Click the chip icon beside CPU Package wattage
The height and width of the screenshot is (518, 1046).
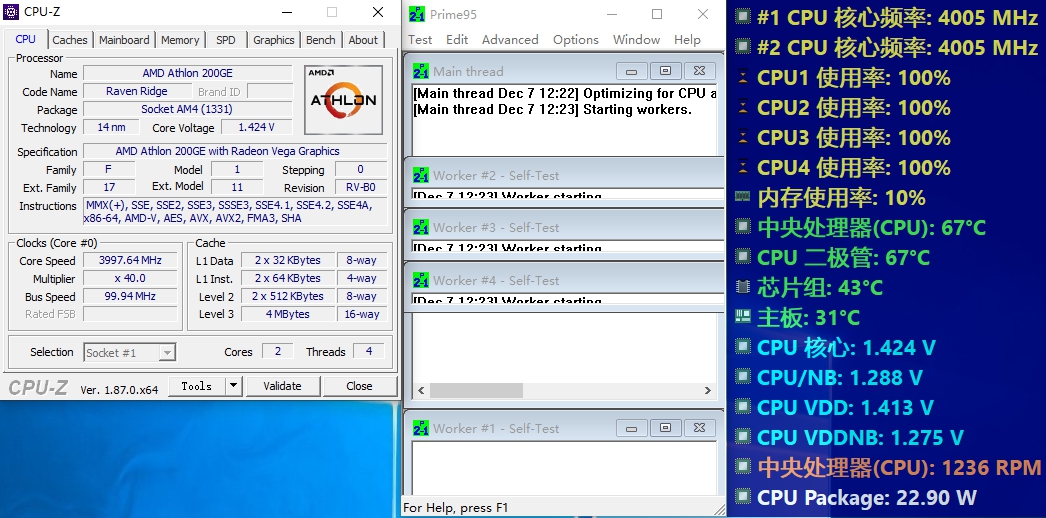742,497
